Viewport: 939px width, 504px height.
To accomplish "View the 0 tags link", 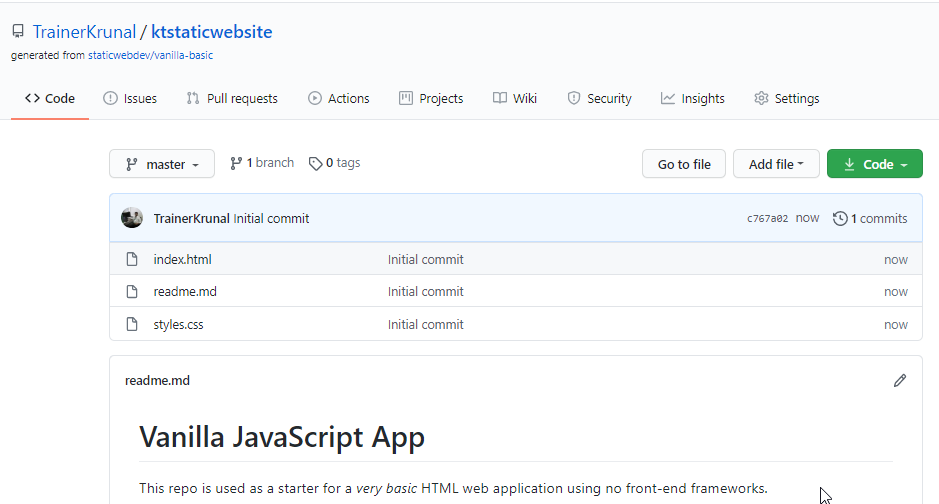I will [334, 163].
